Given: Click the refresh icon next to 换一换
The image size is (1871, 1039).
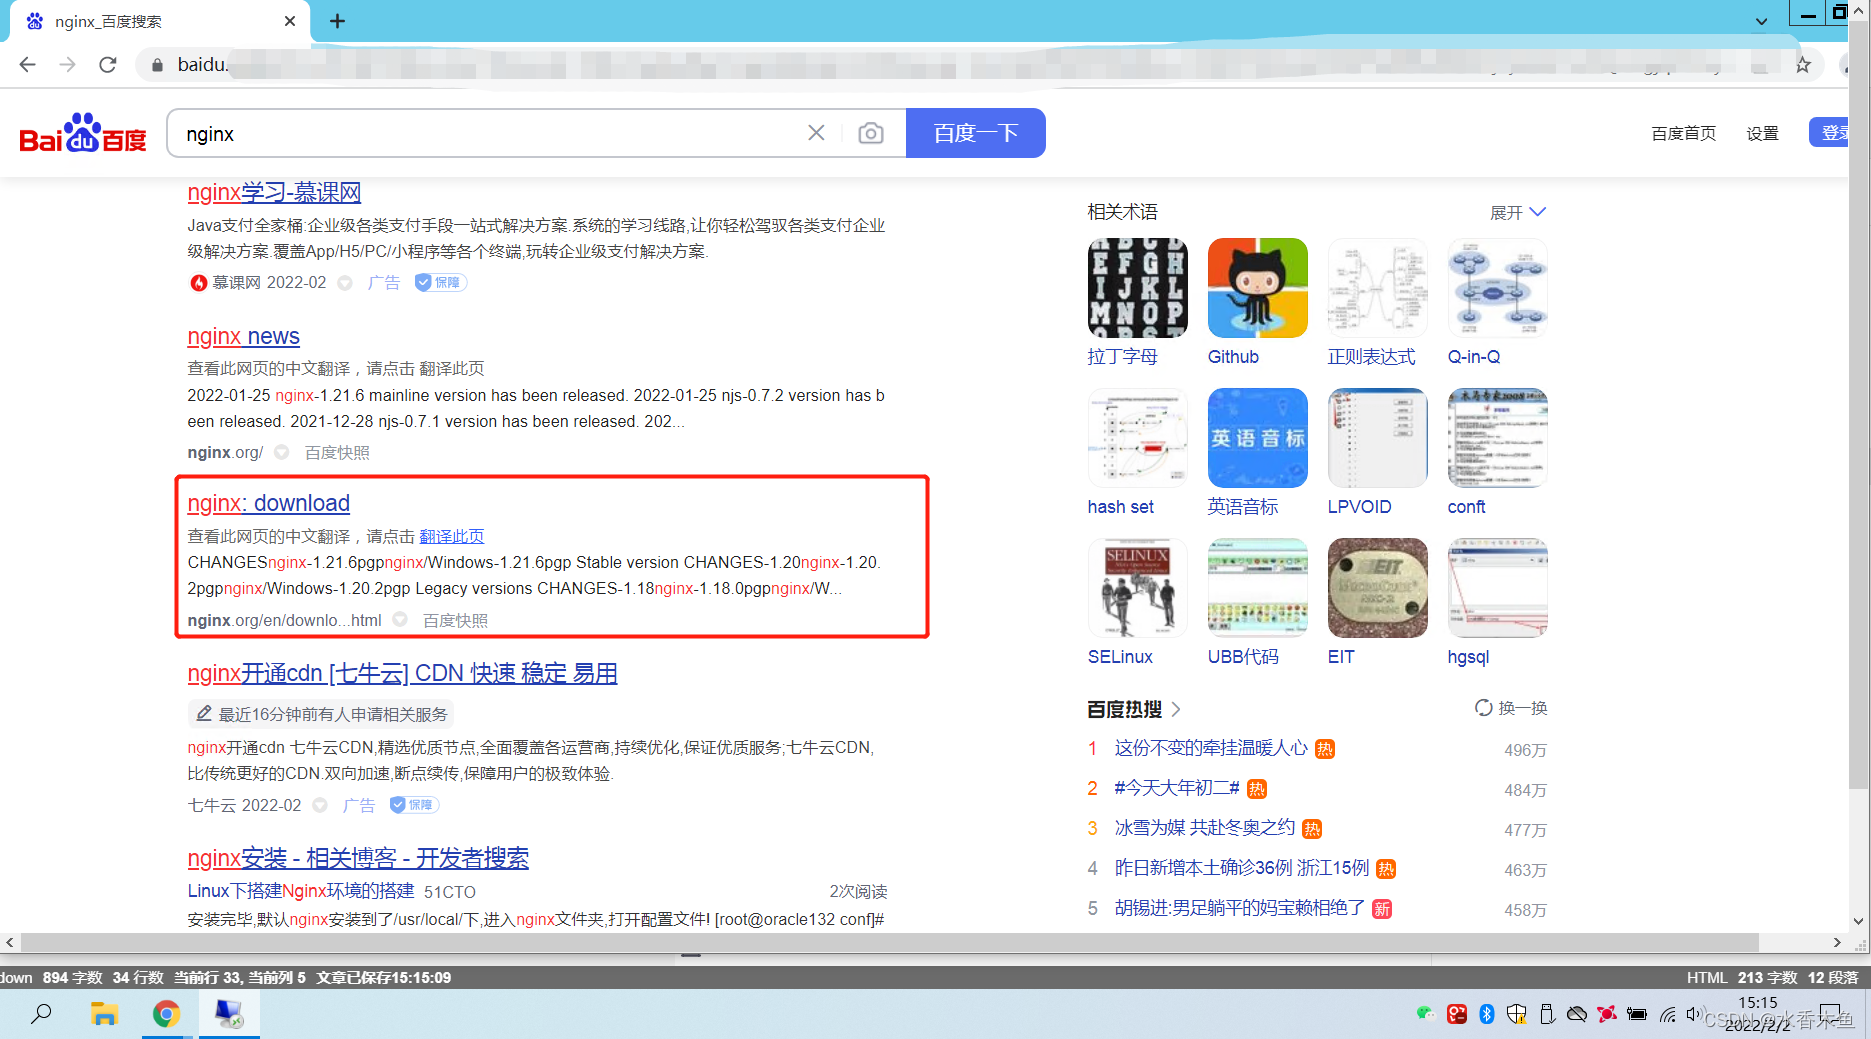Looking at the screenshot, I should [1483, 708].
